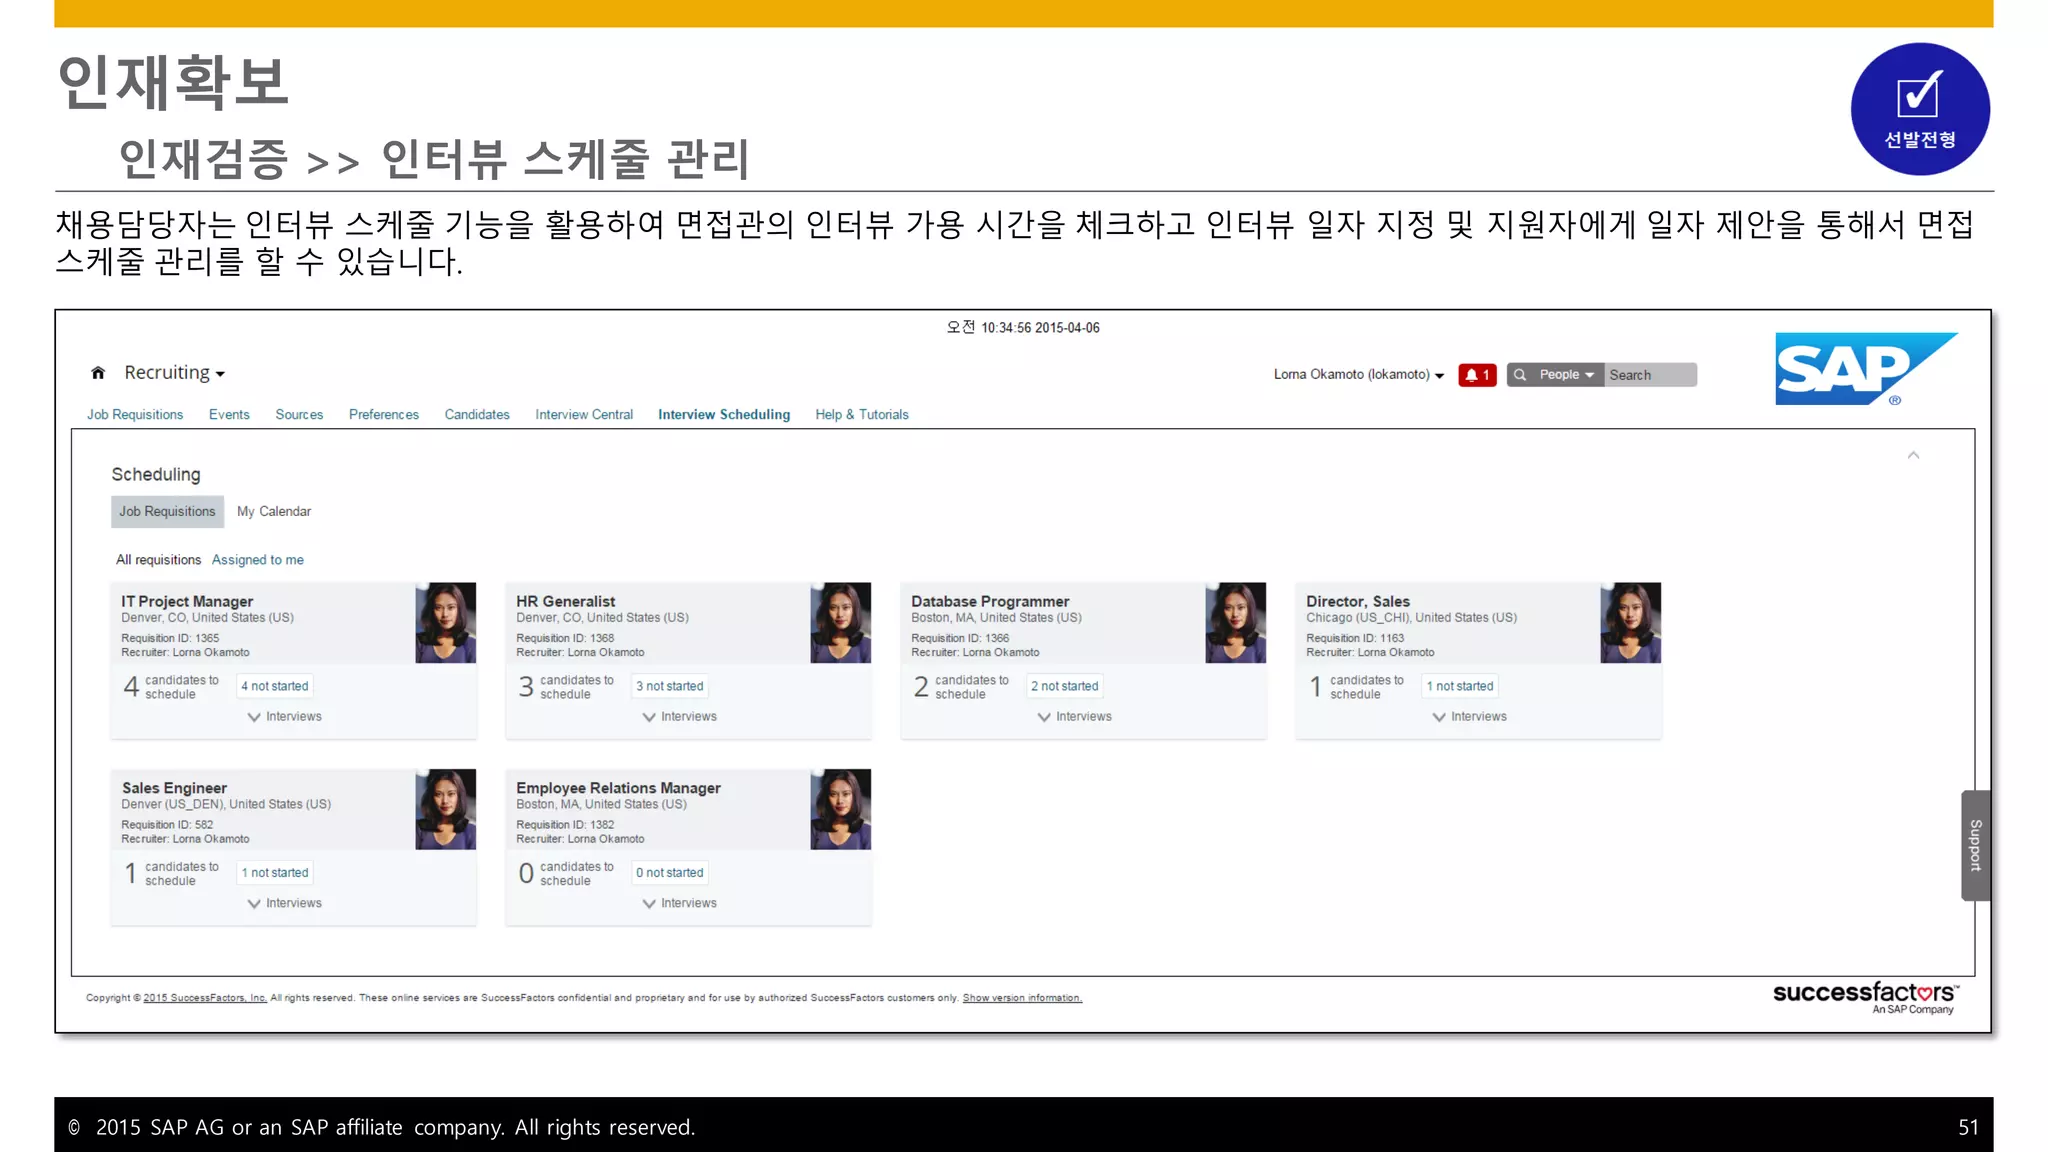The image size is (2048, 1152).
Task: Open the Lorna Okamoto user menu
Action: (1358, 375)
